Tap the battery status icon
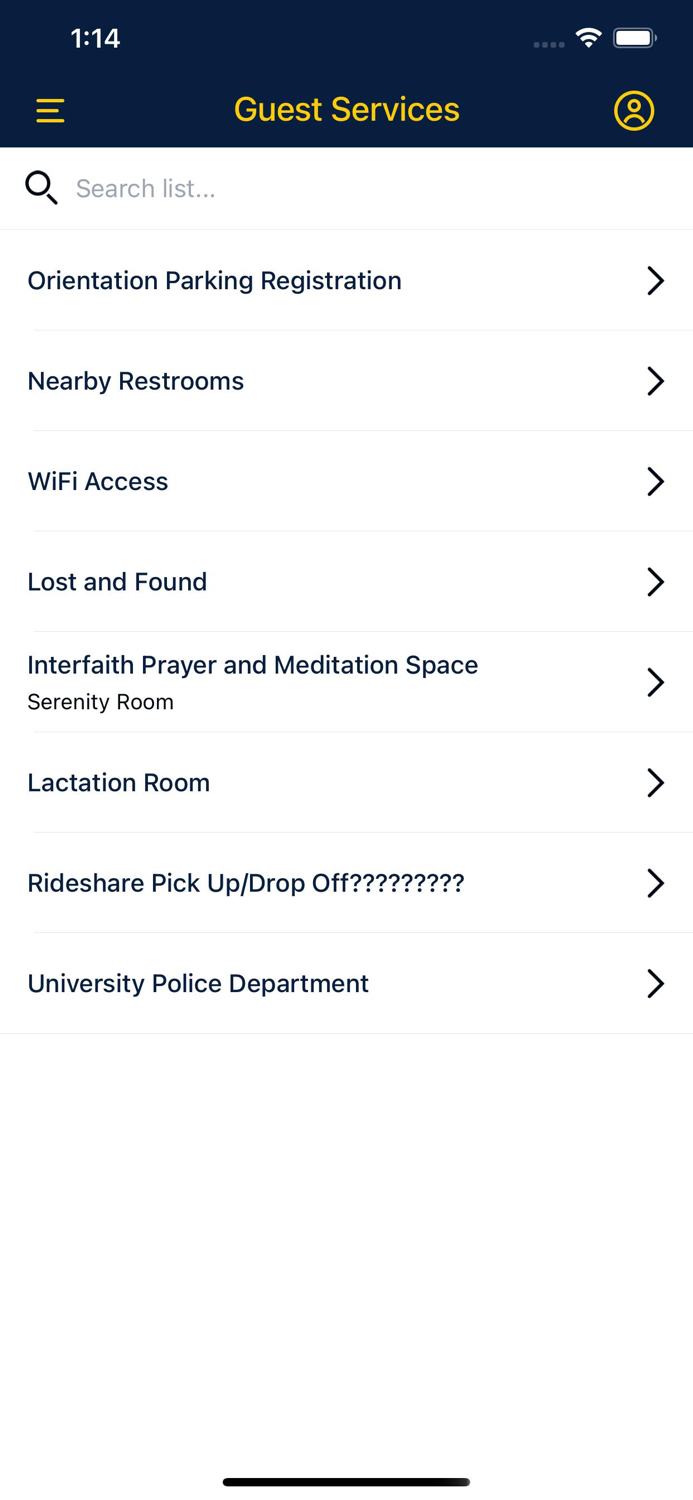The width and height of the screenshot is (693, 1500). (x=634, y=37)
